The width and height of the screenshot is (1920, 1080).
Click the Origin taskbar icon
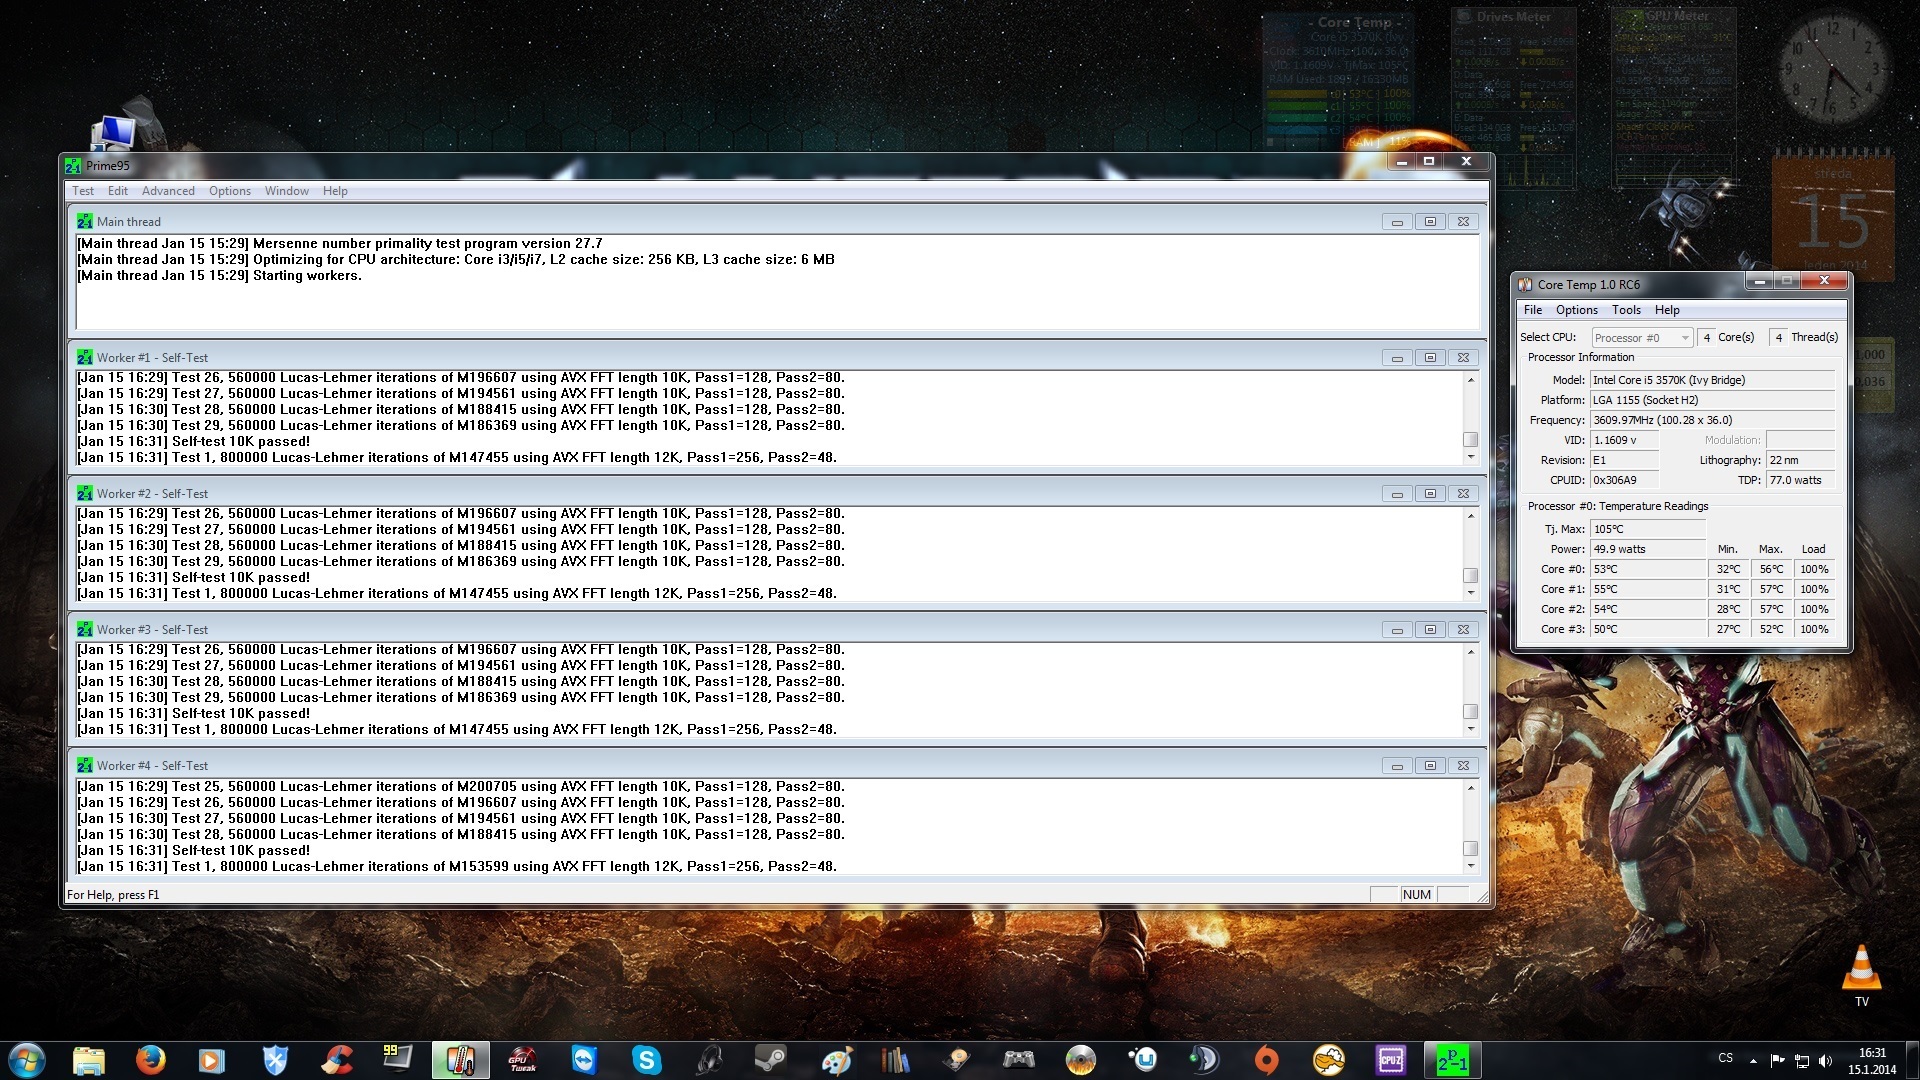tap(1266, 1059)
